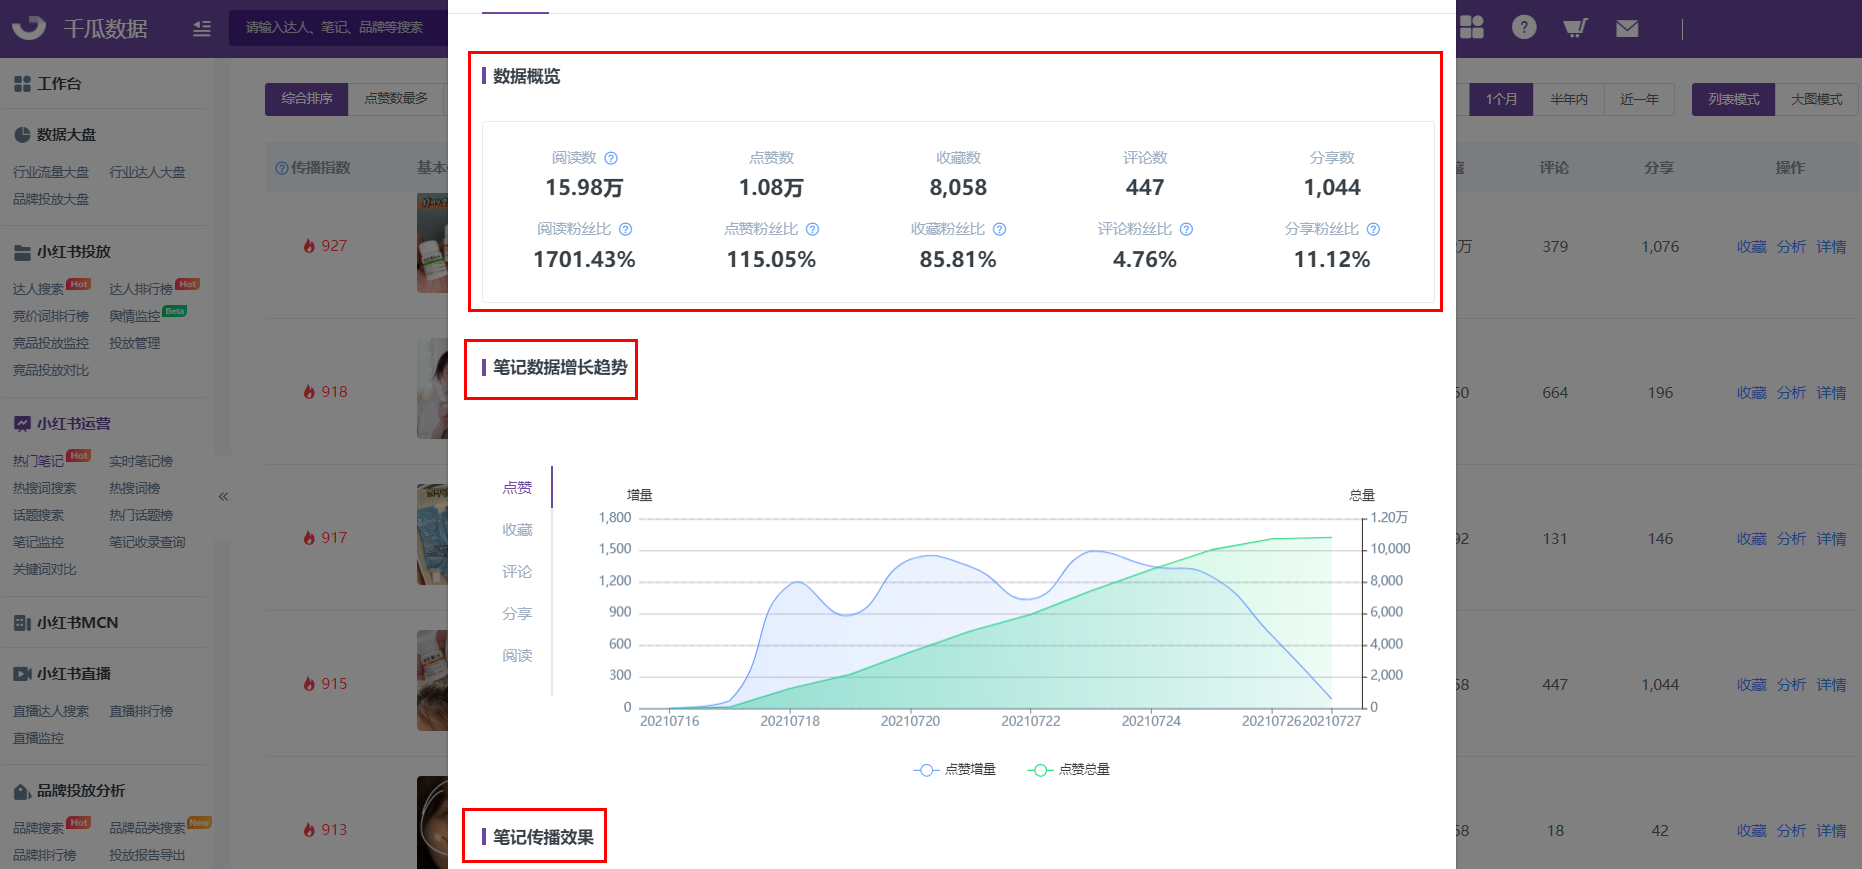
Task: Click the help question mark icon in header
Action: [1523, 28]
